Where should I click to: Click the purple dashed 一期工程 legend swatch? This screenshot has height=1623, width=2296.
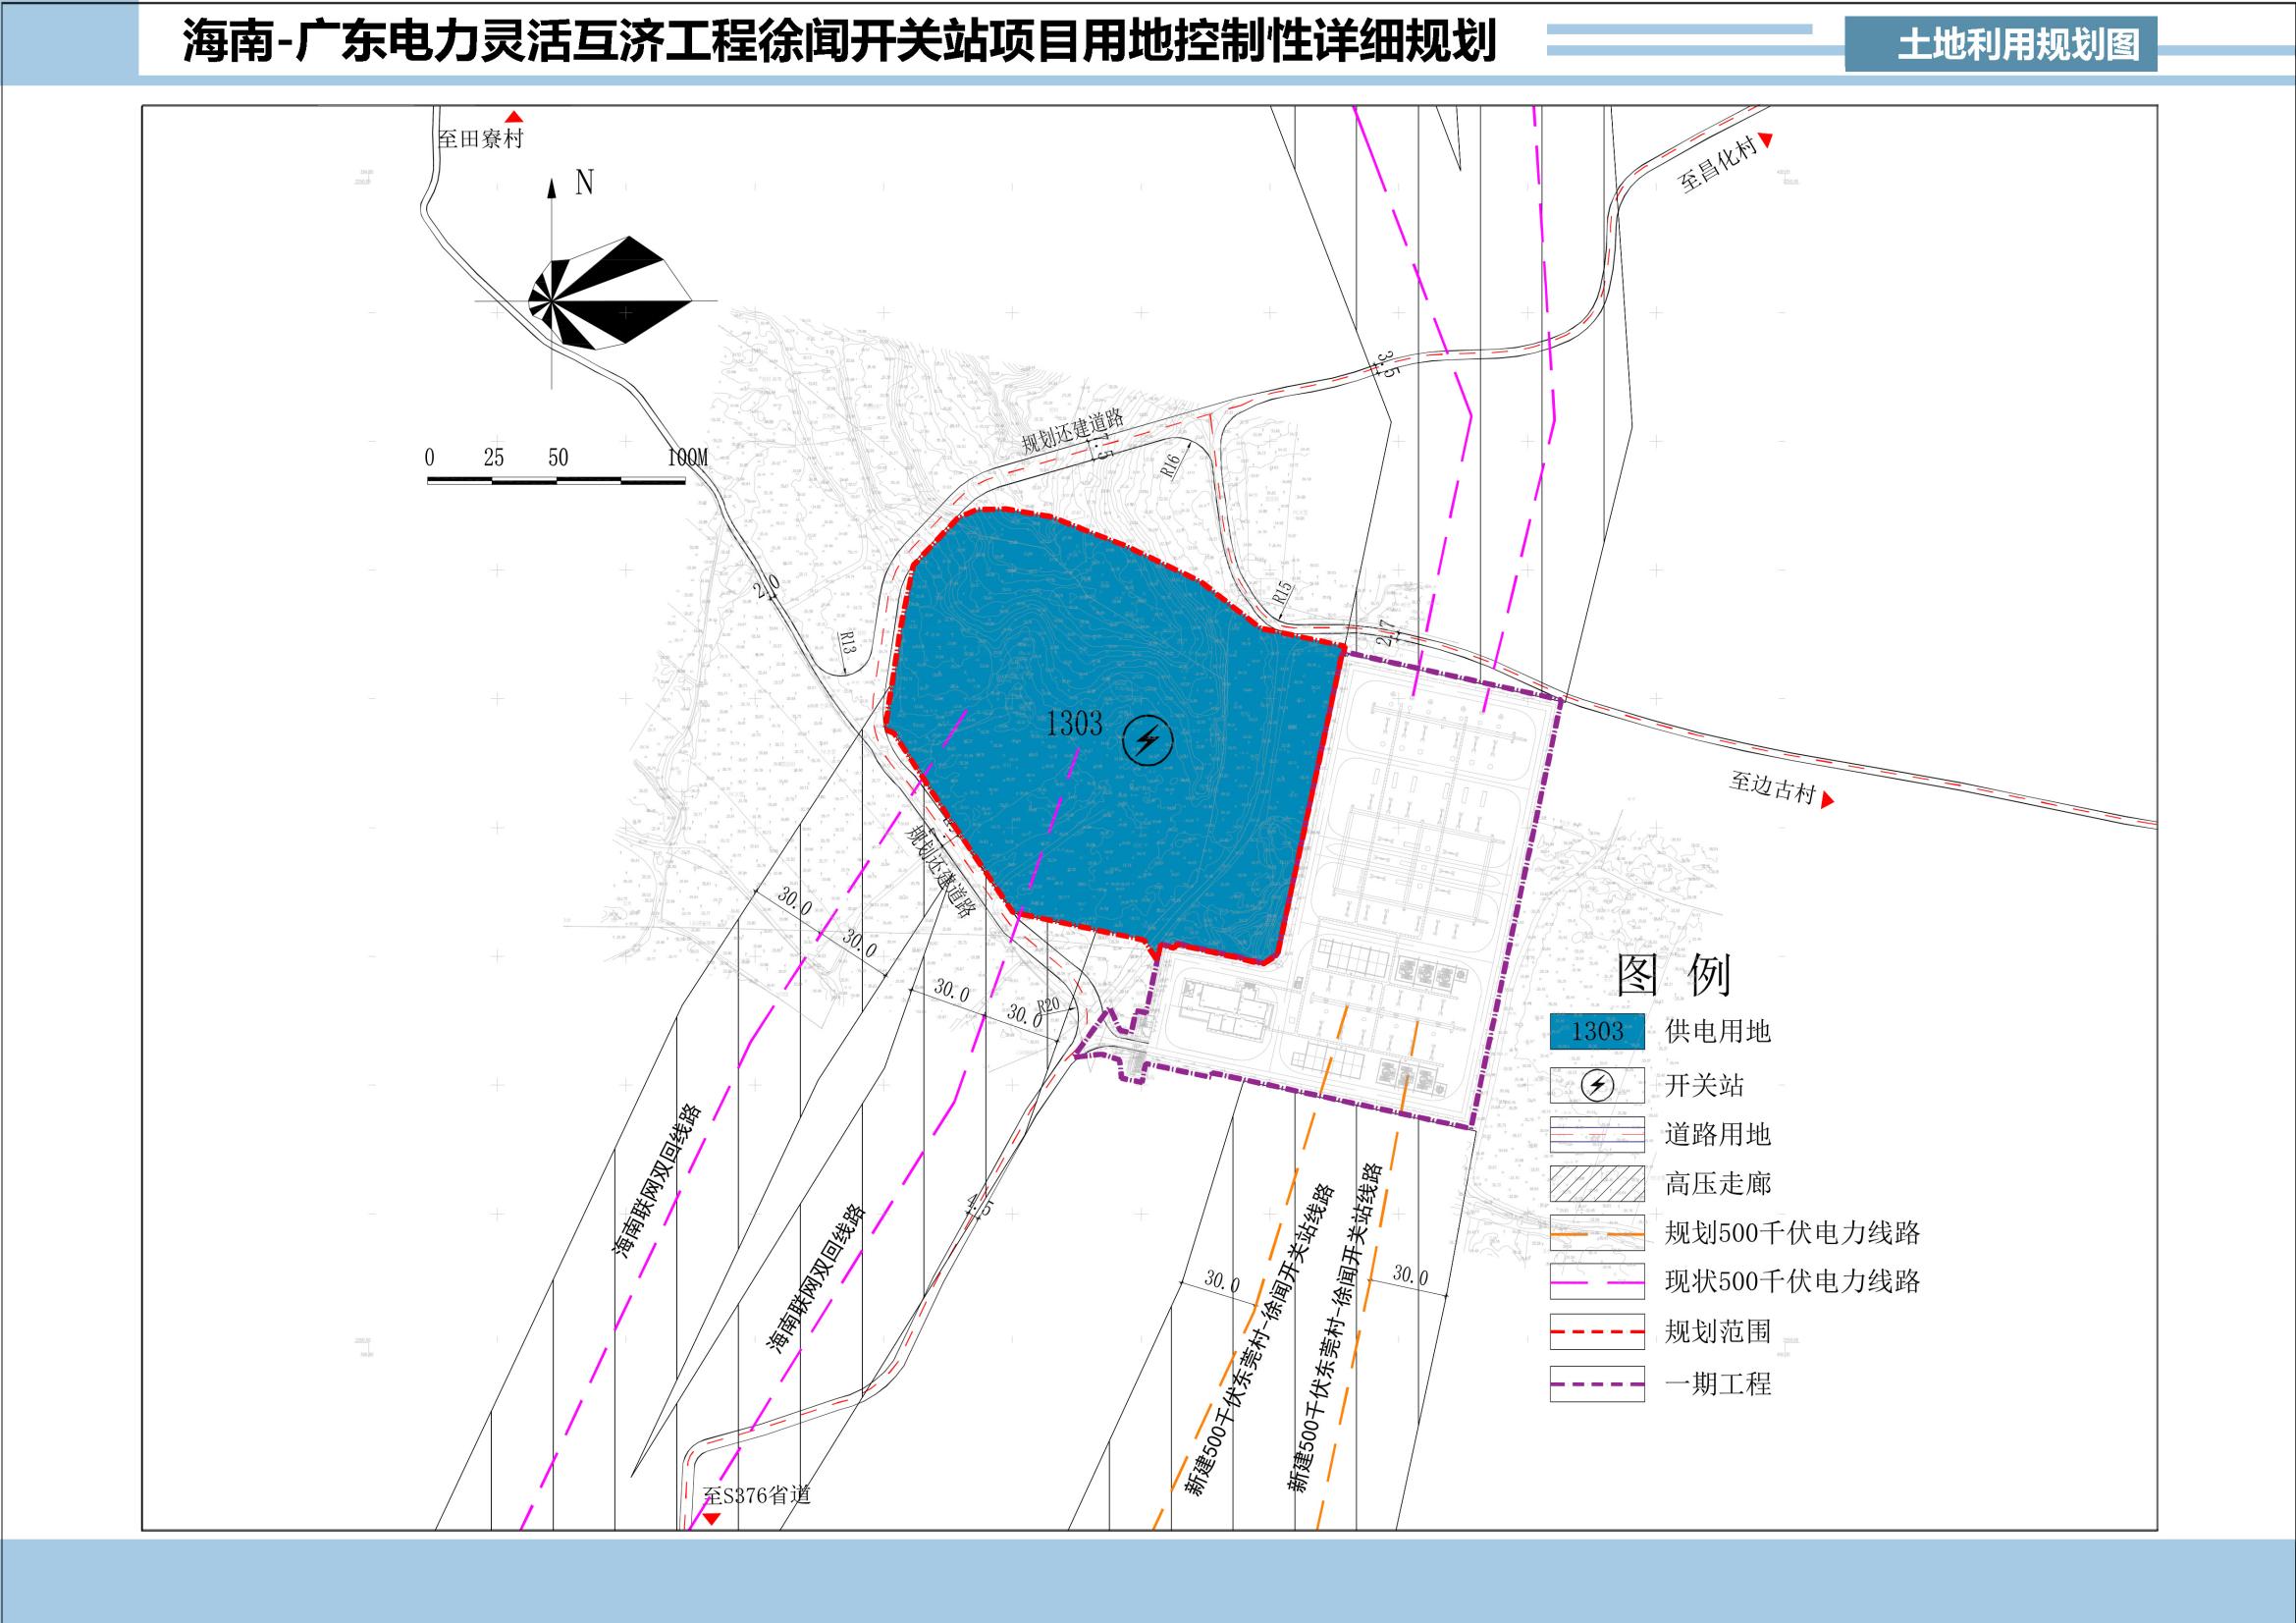pos(1596,1384)
